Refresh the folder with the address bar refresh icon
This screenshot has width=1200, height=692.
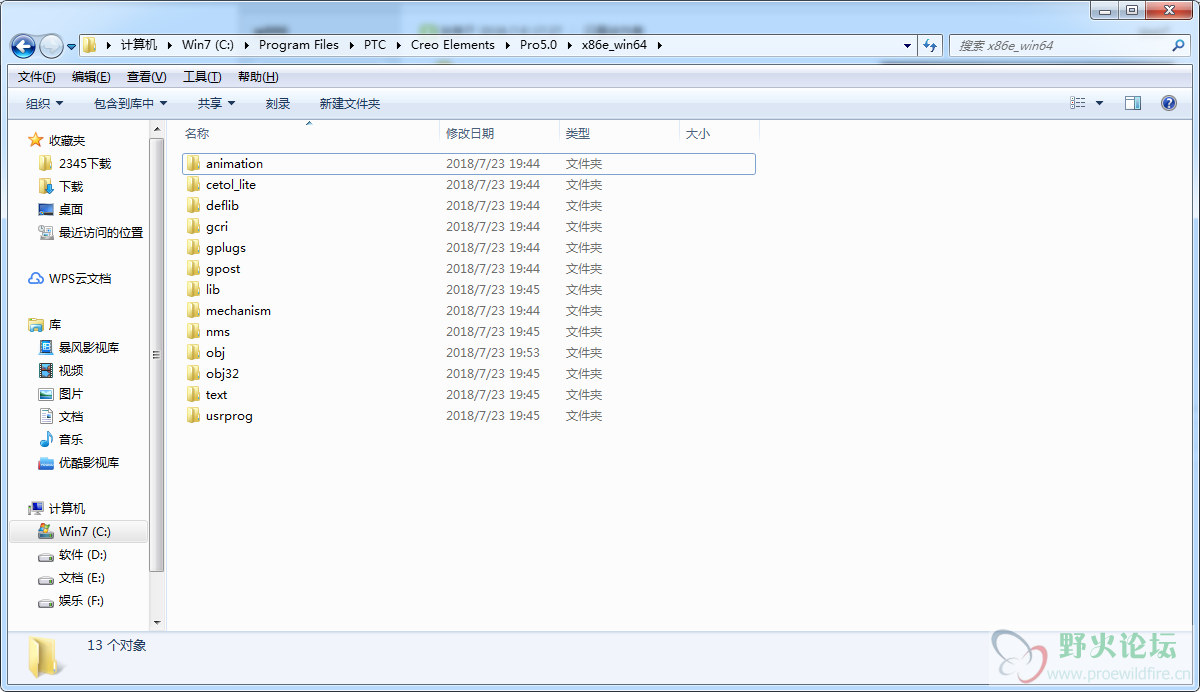point(931,45)
